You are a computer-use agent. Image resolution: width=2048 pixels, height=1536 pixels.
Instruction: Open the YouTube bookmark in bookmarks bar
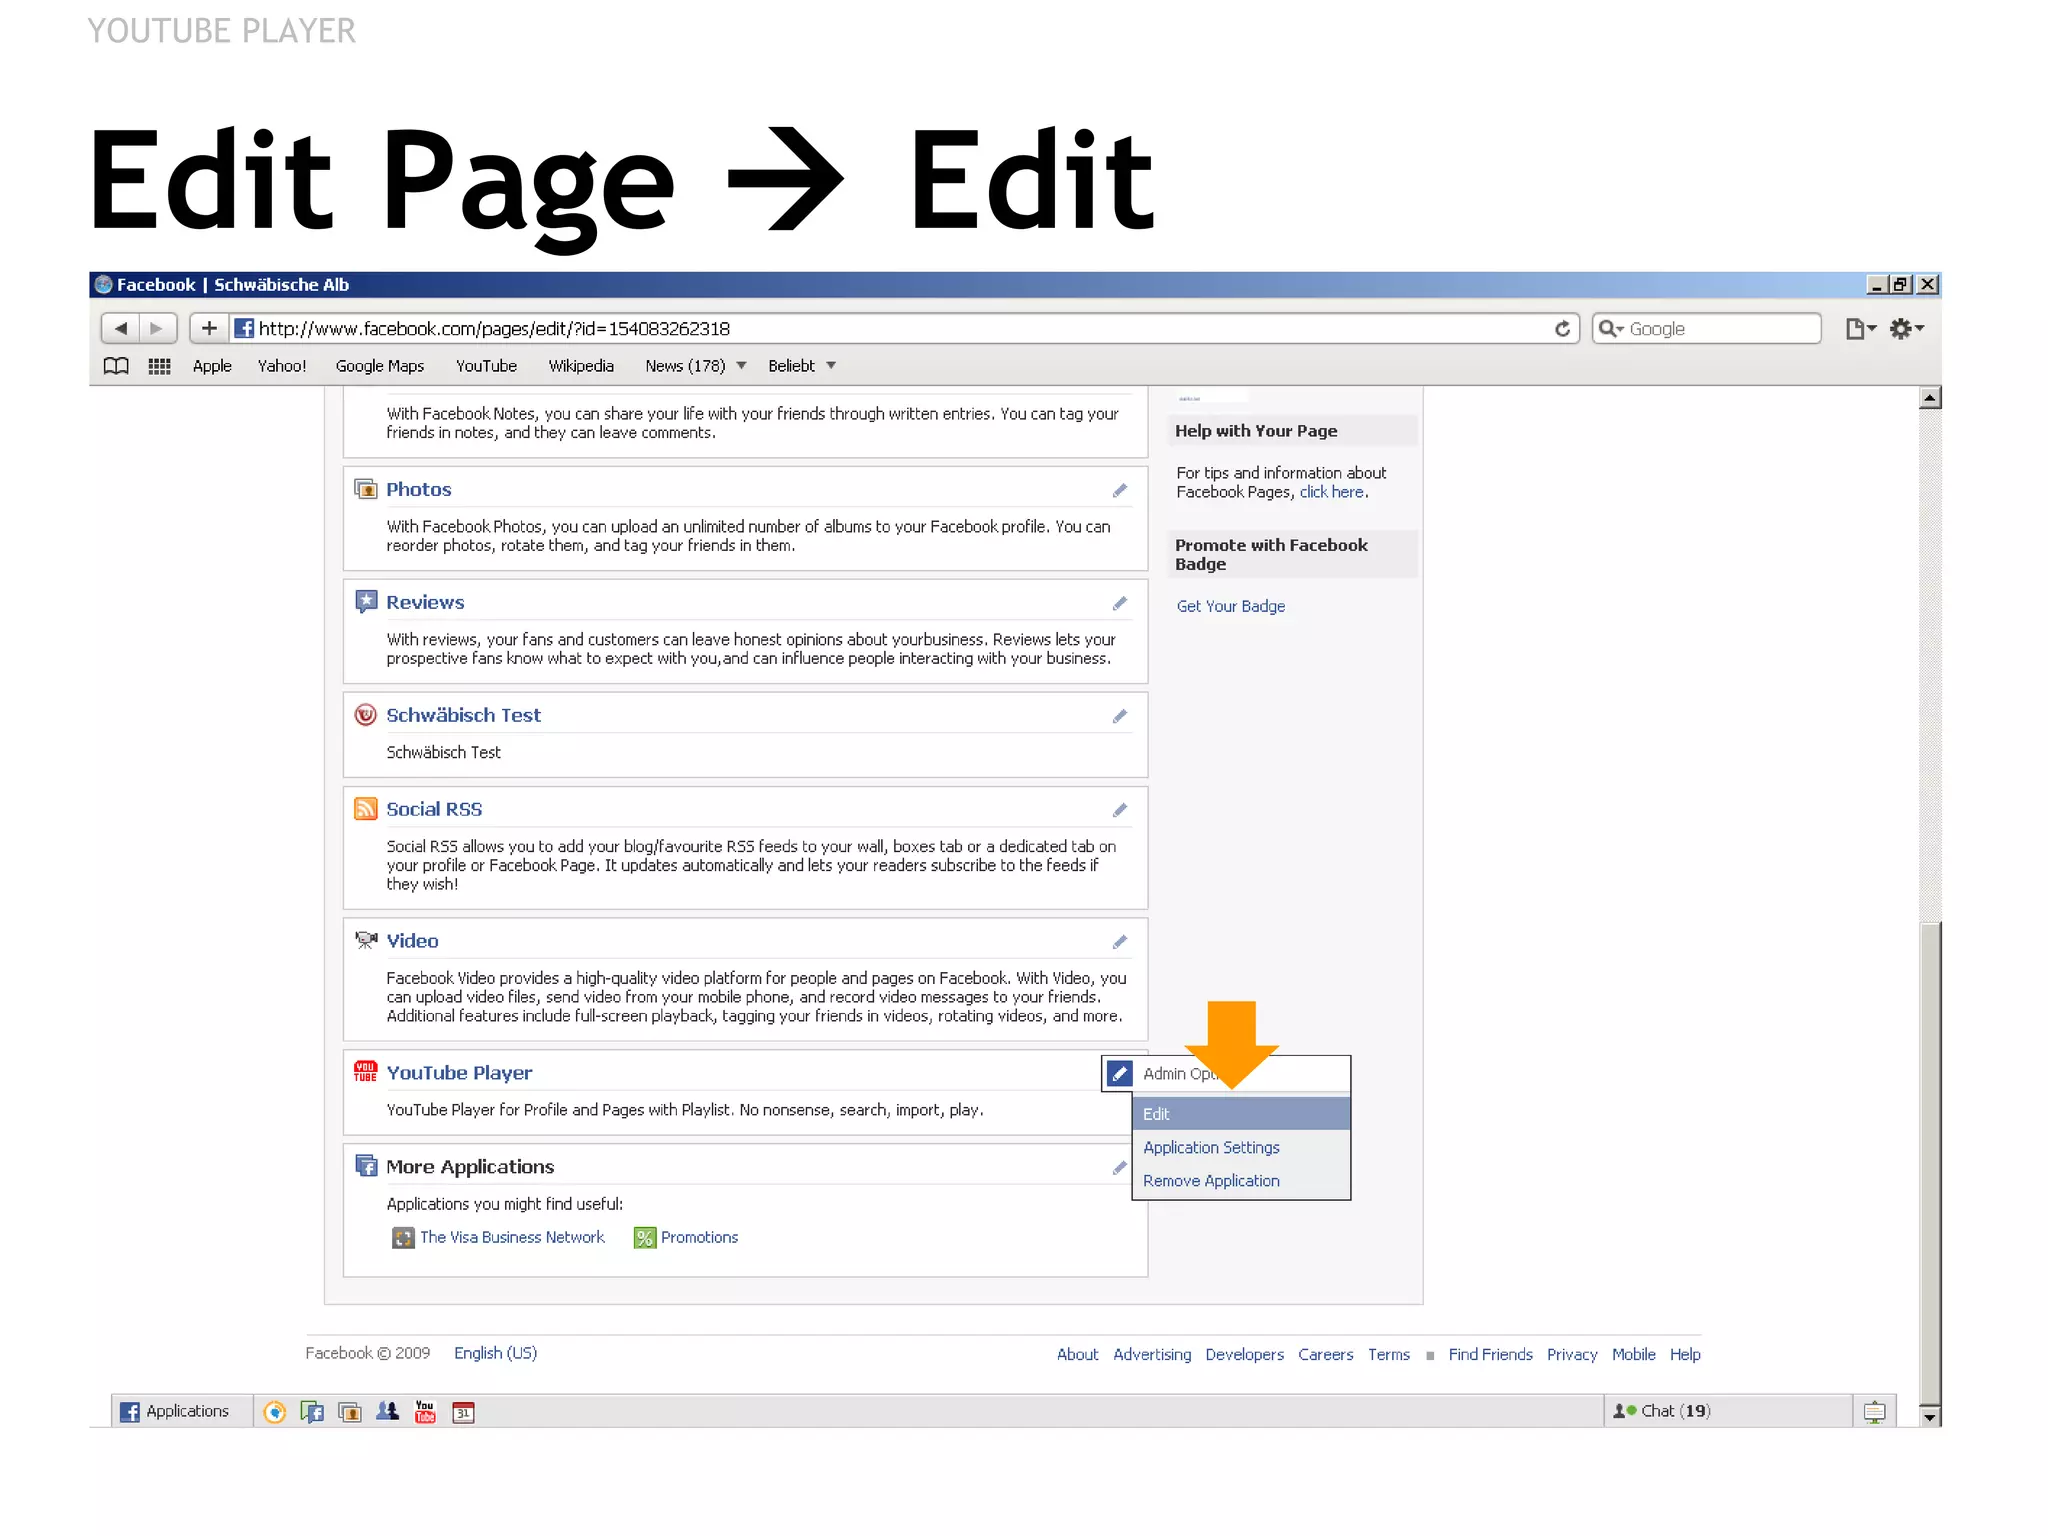[486, 366]
